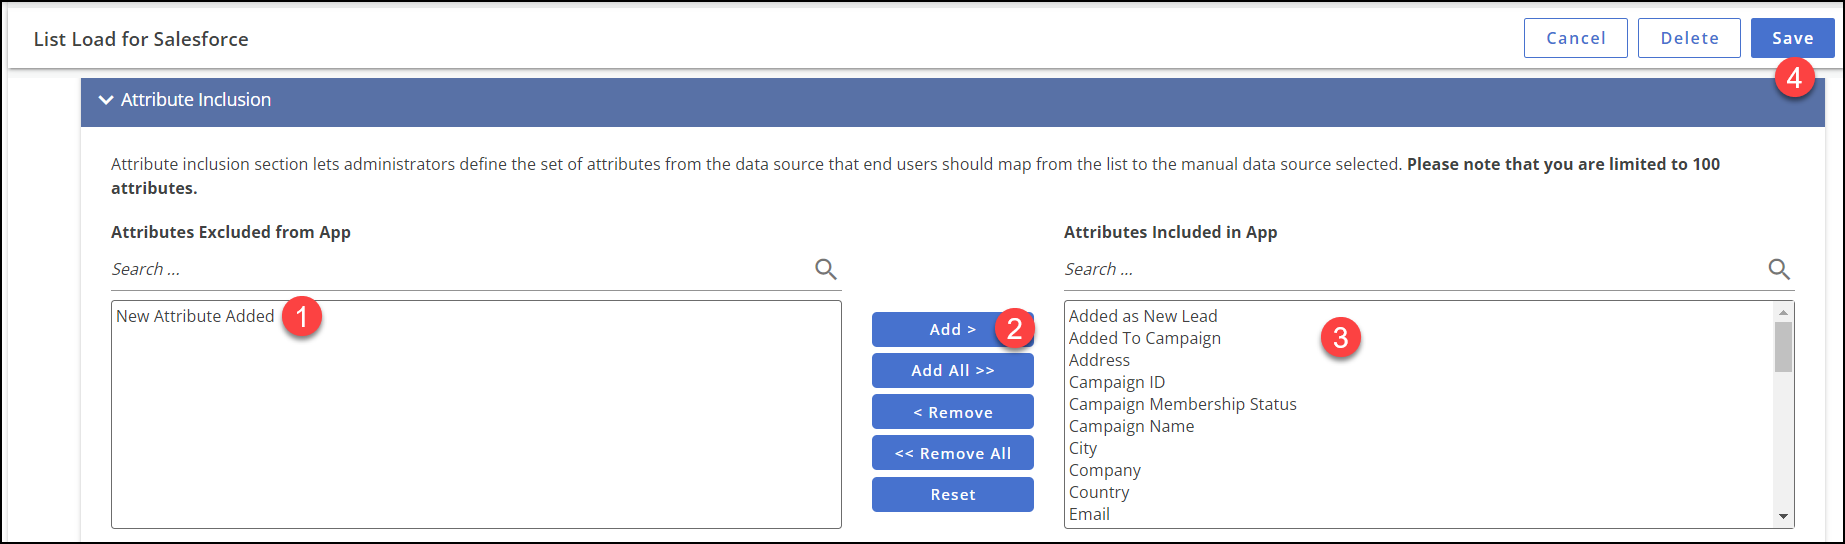Screen dimensions: 1845x544
Task: Click the < Remove button
Action: pos(952,412)
